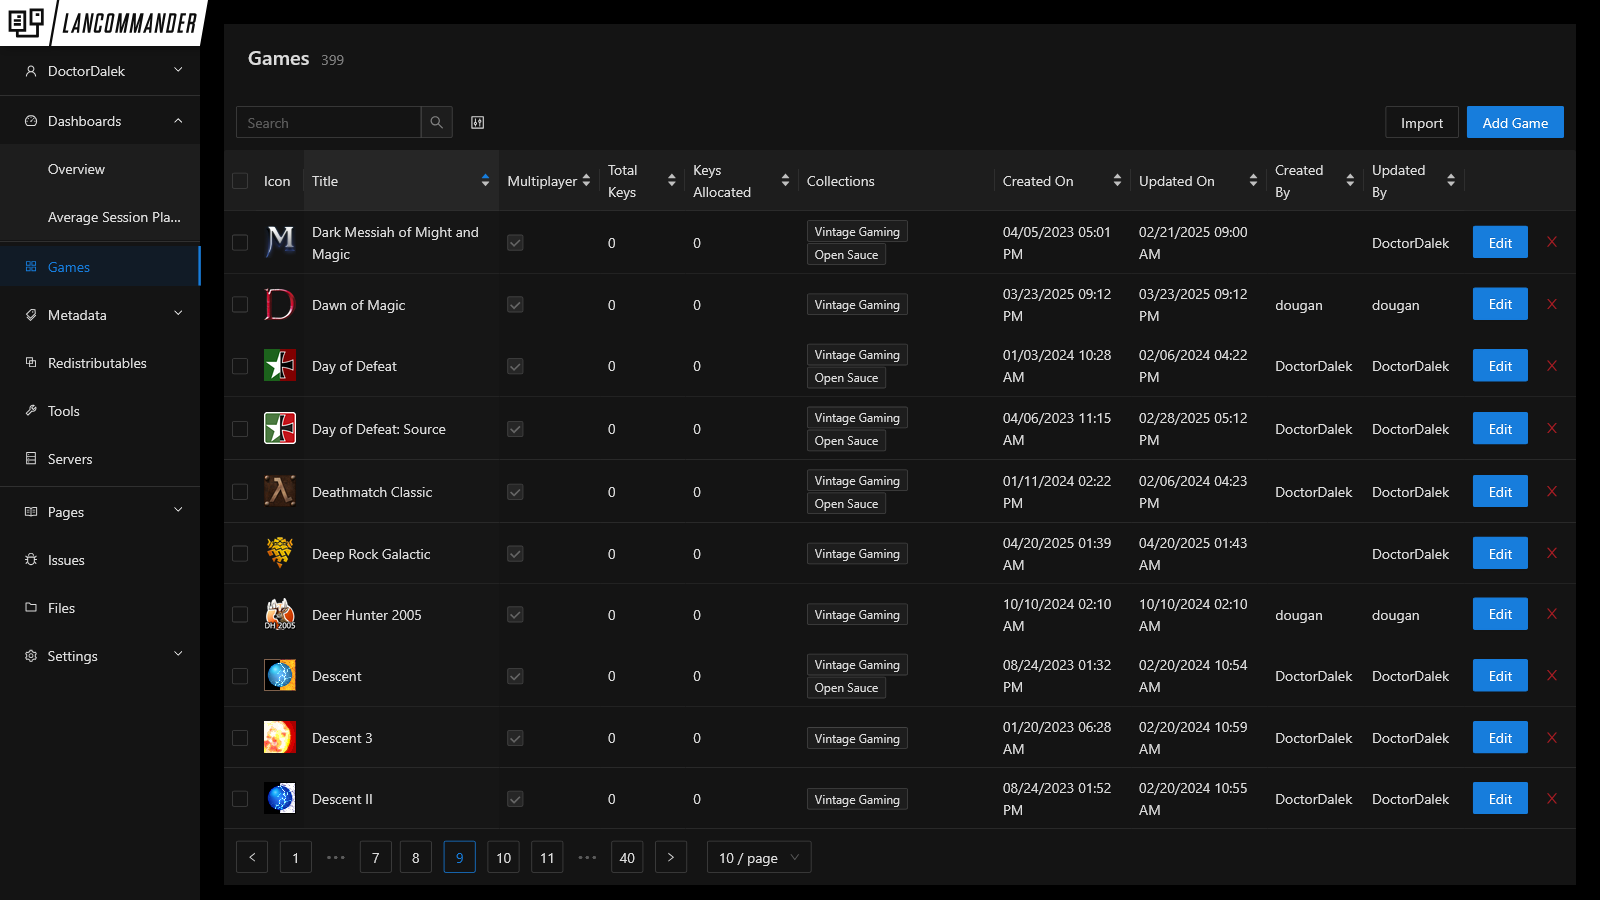Click the Deep Rock Galactic game icon

(x=280, y=553)
